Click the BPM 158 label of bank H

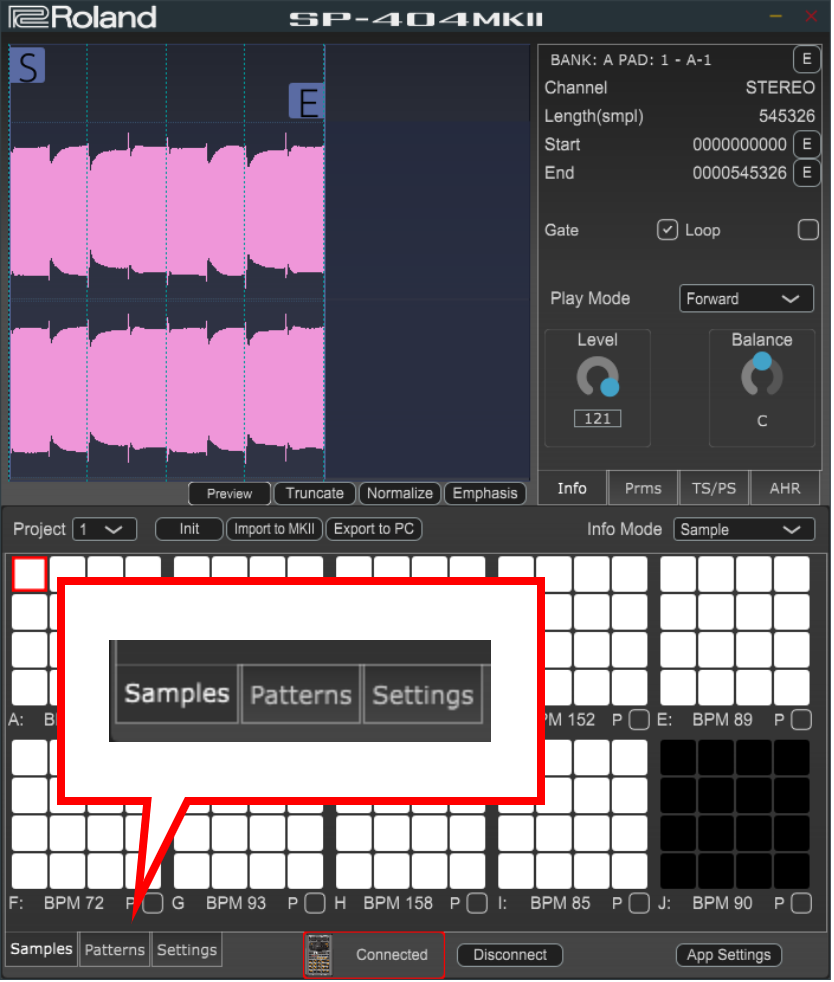tap(399, 905)
